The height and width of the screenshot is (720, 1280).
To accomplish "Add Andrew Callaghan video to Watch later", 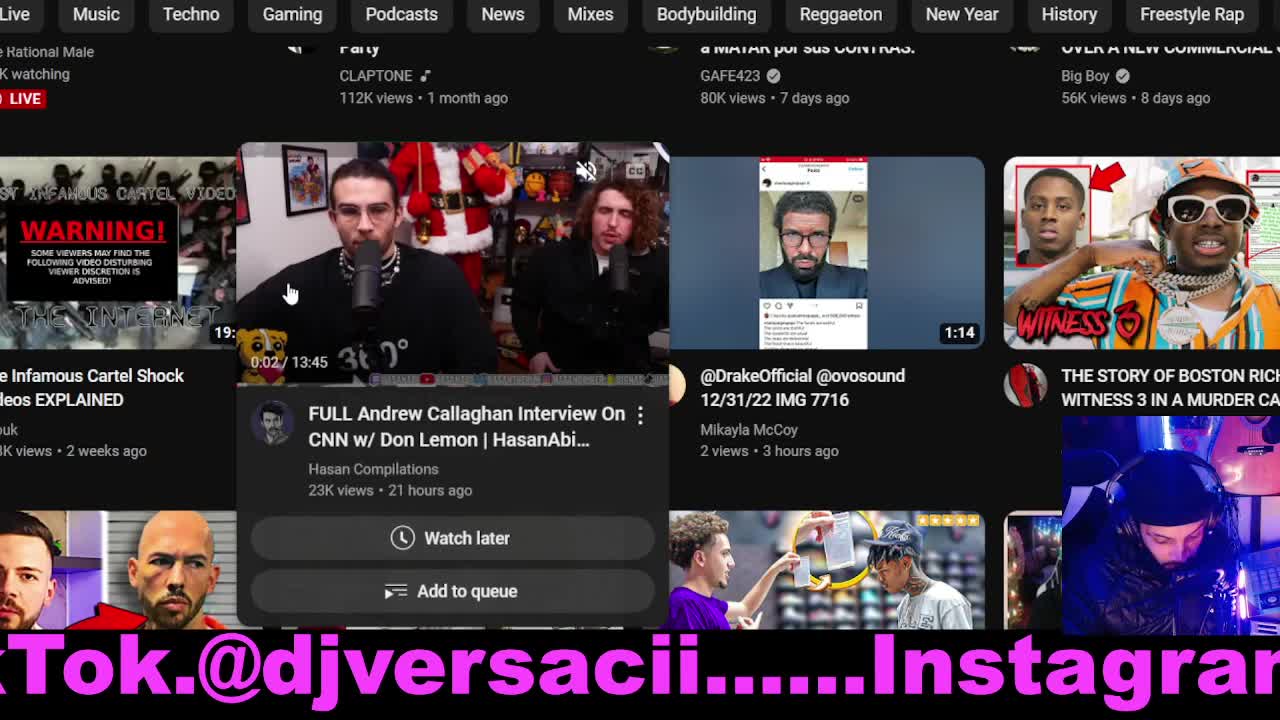I will tap(452, 538).
